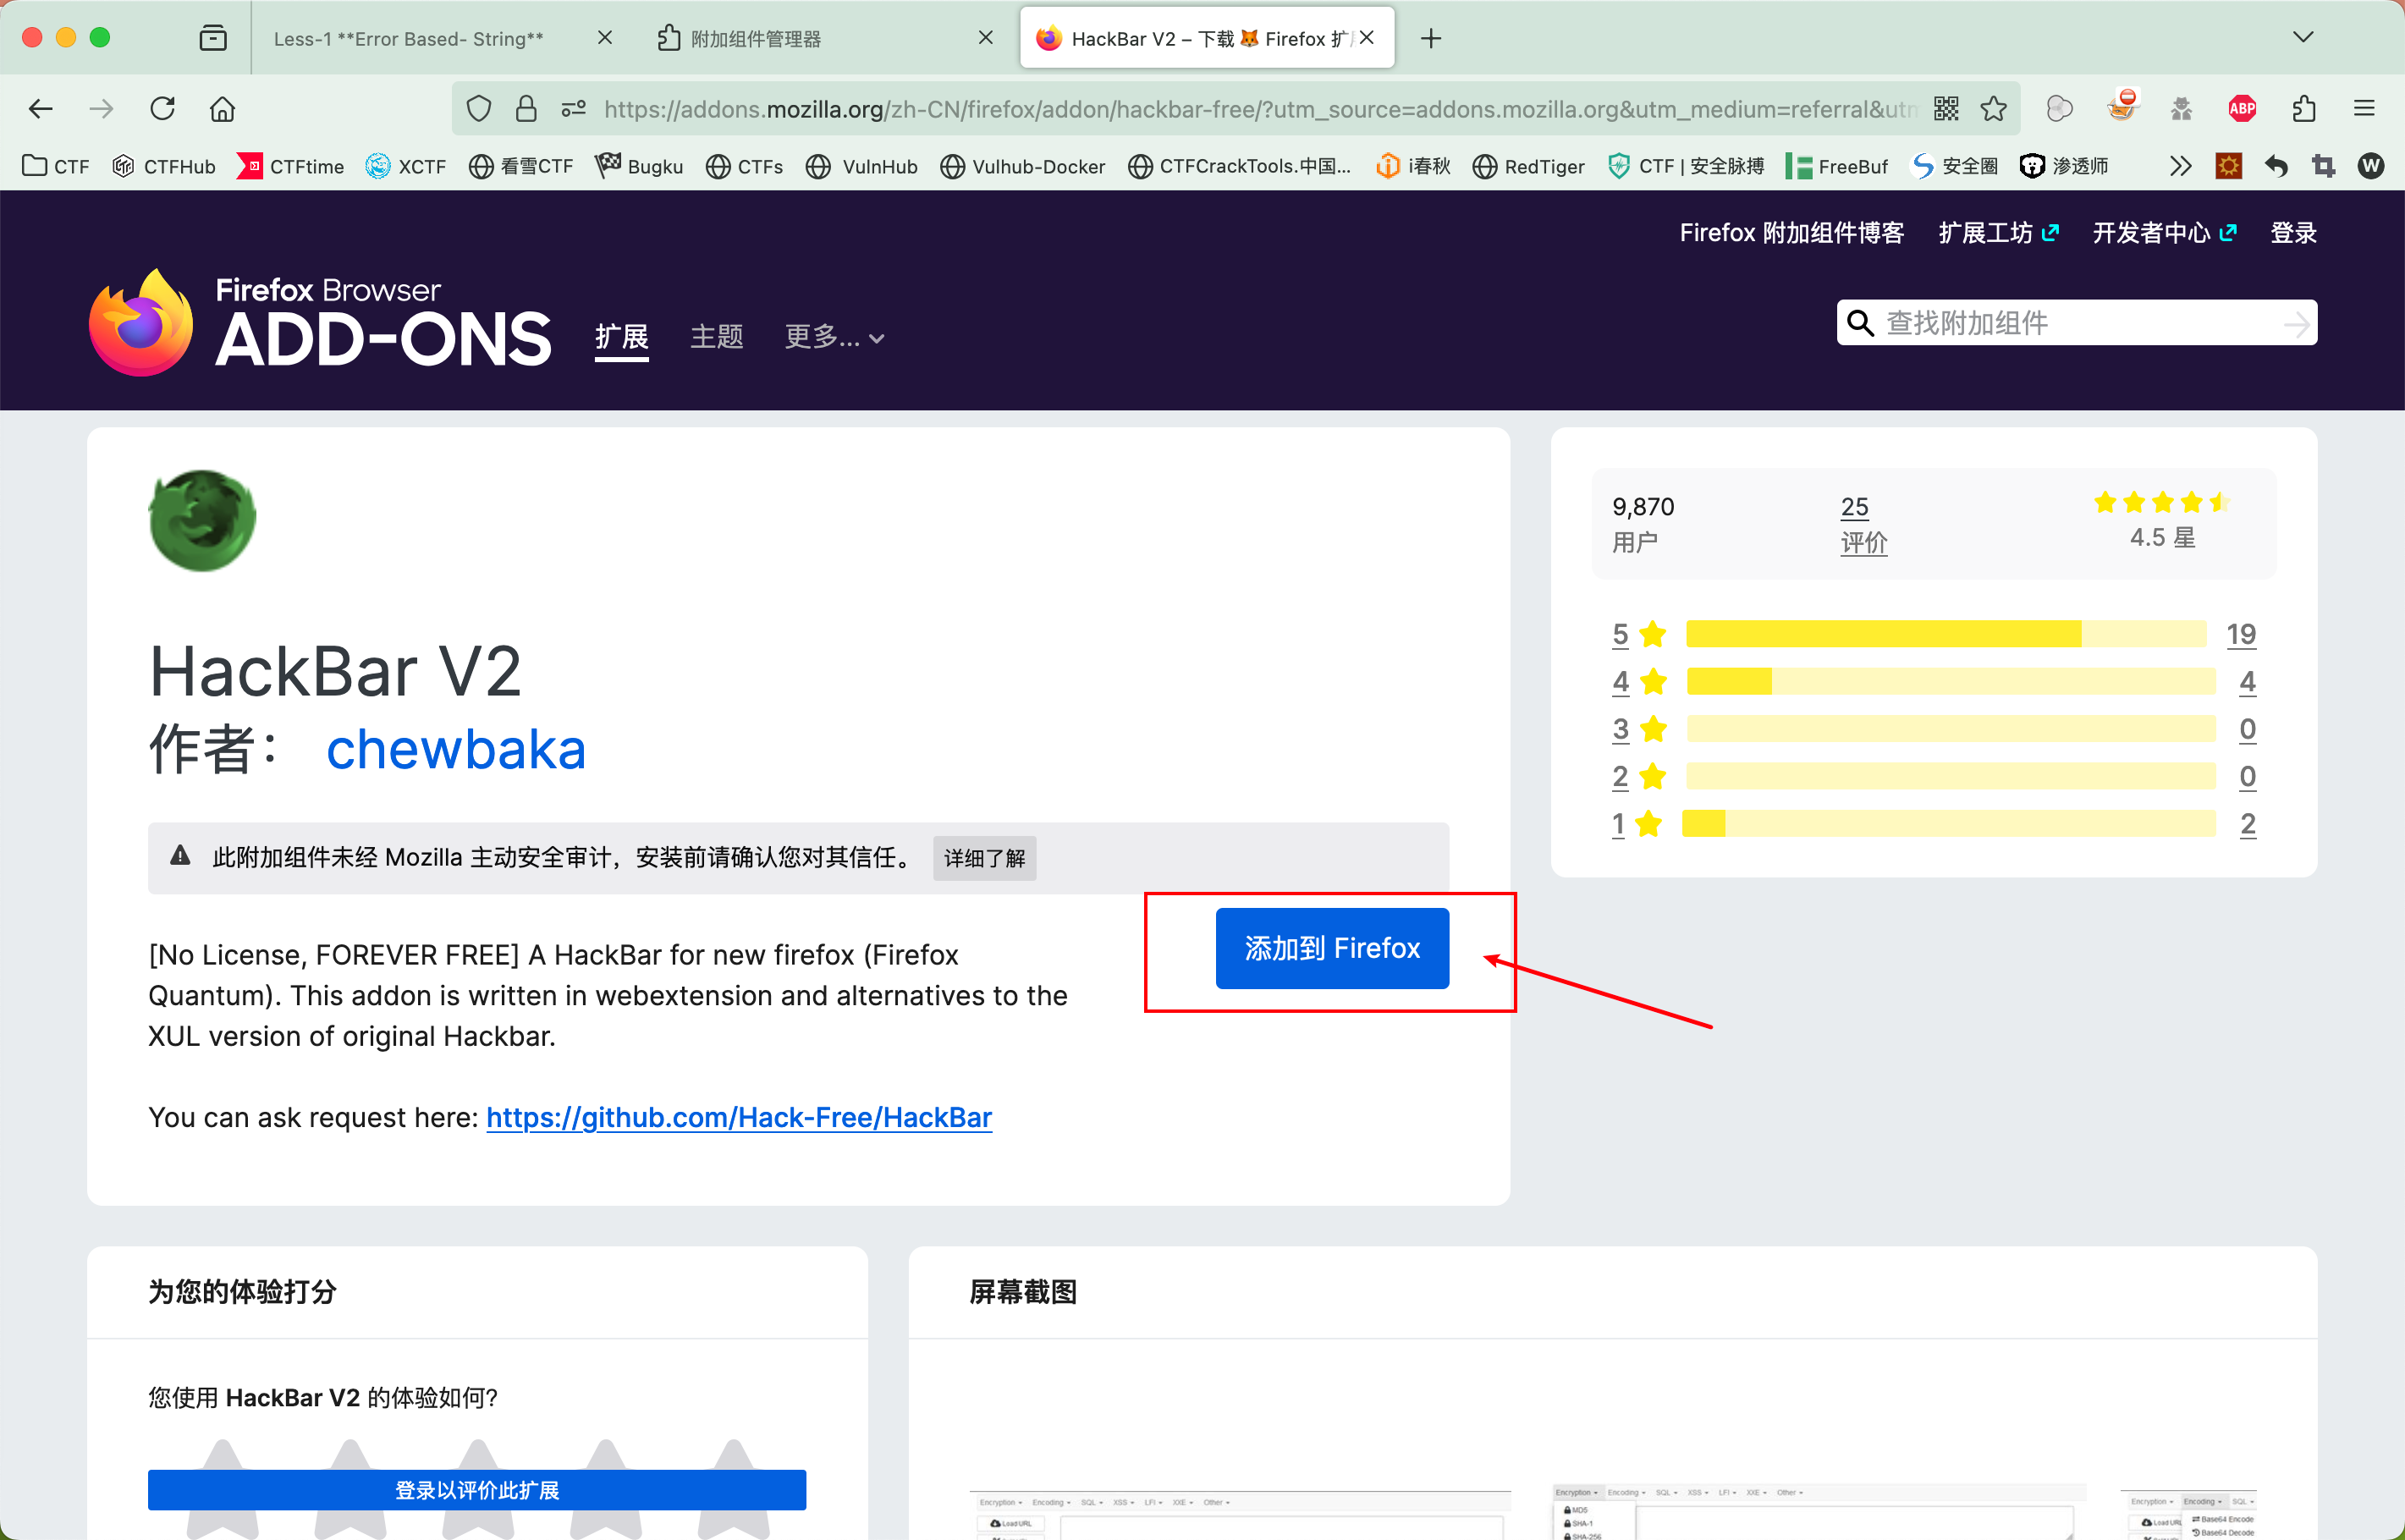The width and height of the screenshot is (2405, 1540).
Task: Click 登录以评价此扩展 button
Action: (477, 1490)
